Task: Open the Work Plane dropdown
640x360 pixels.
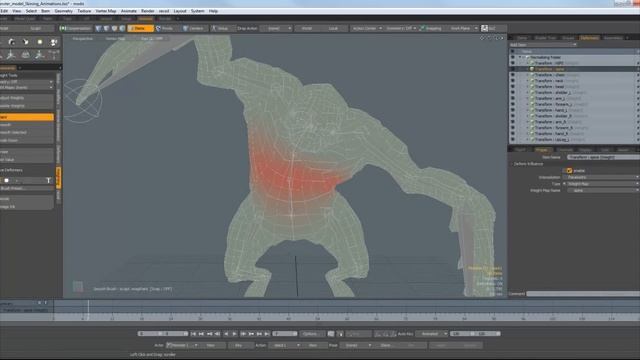Action: (462, 28)
